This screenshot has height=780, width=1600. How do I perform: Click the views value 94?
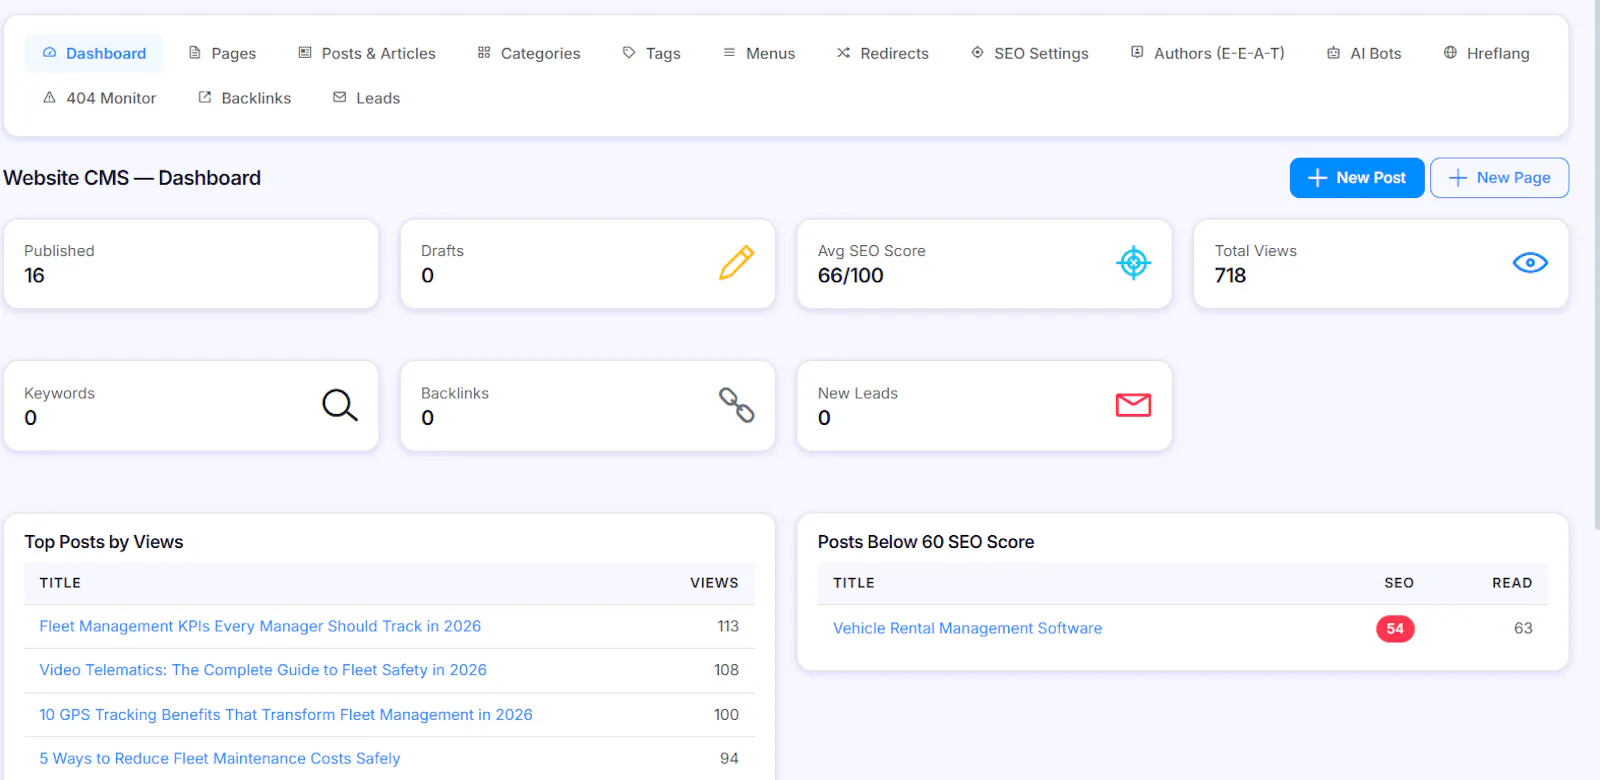click(x=729, y=758)
